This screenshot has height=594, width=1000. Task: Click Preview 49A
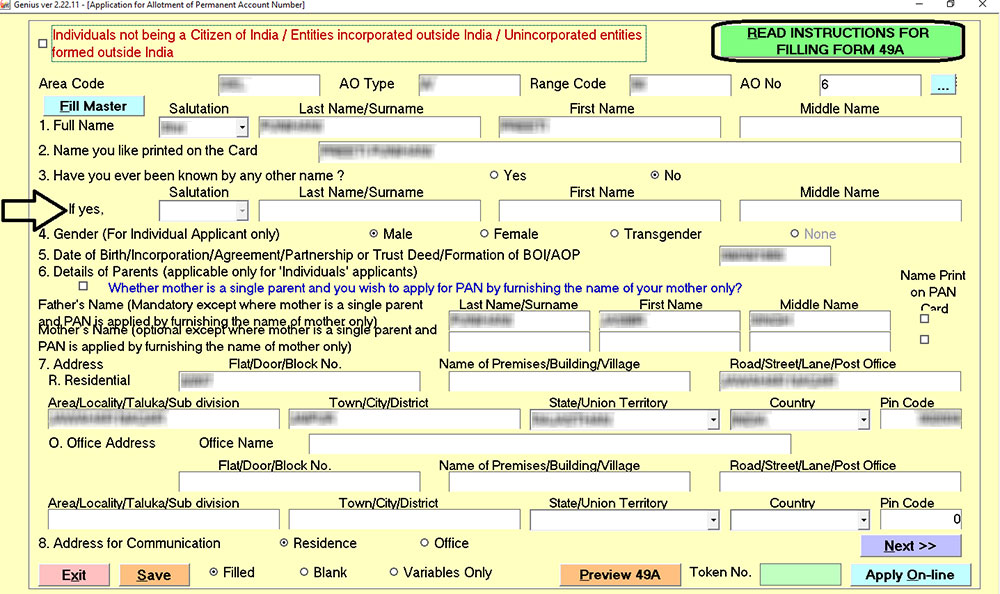tap(620, 575)
